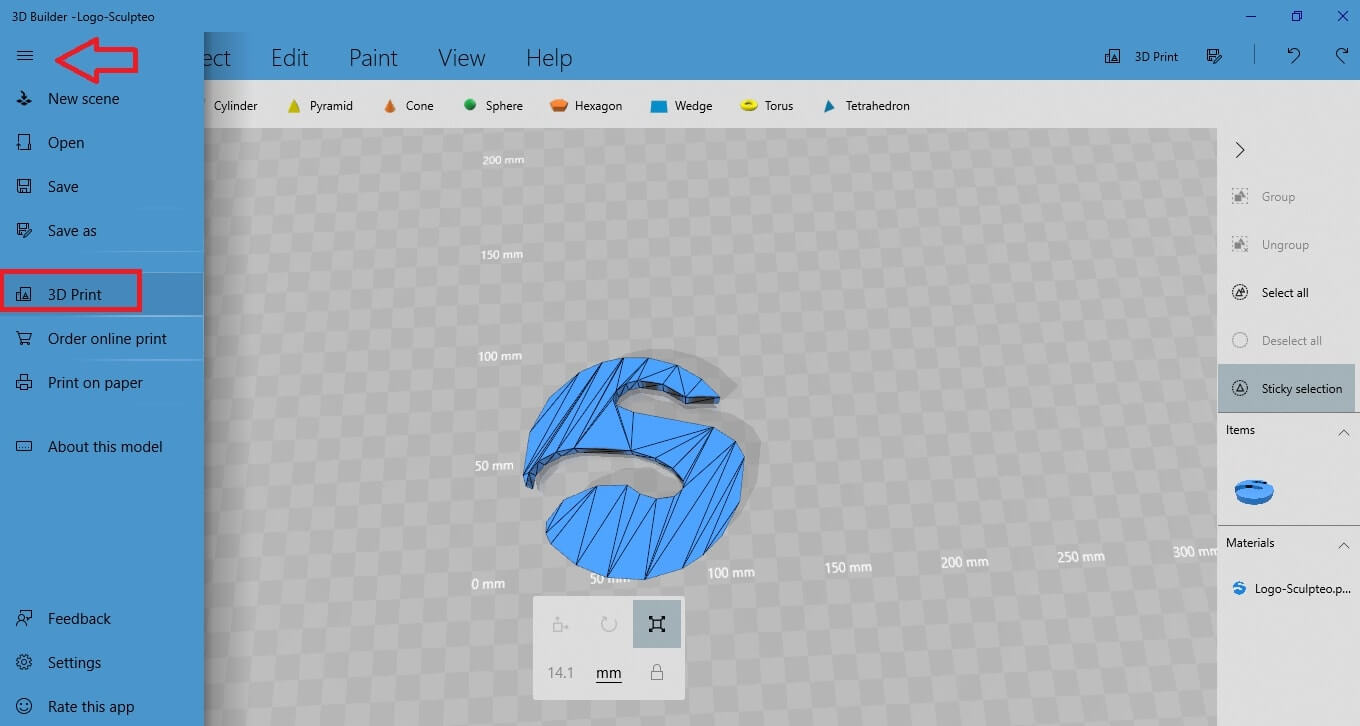Click the About this model icon
Image resolution: width=1360 pixels, height=726 pixels.
point(25,447)
